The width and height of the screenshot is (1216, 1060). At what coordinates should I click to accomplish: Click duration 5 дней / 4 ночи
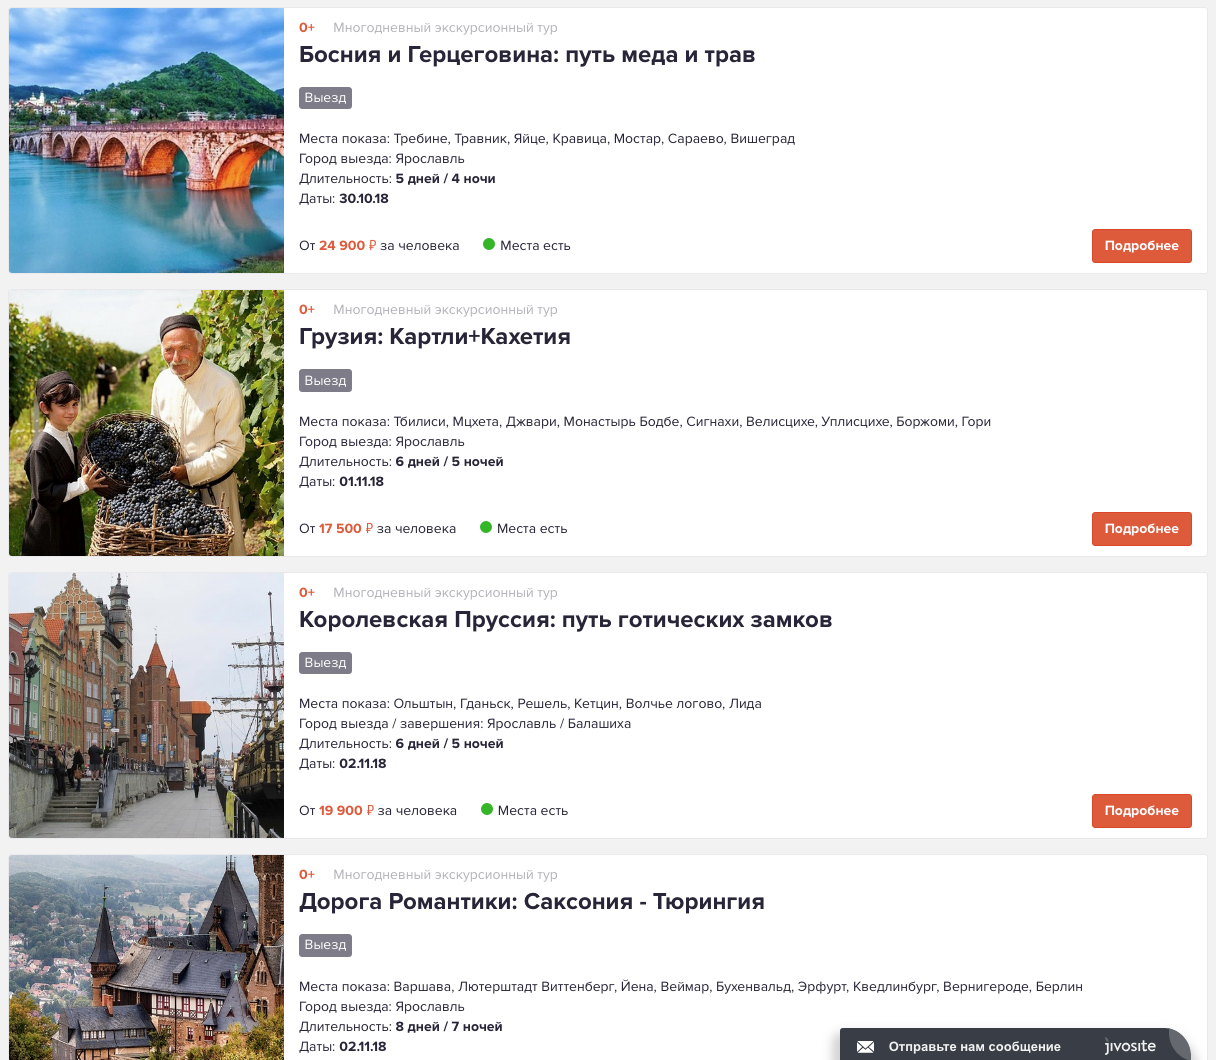point(446,179)
